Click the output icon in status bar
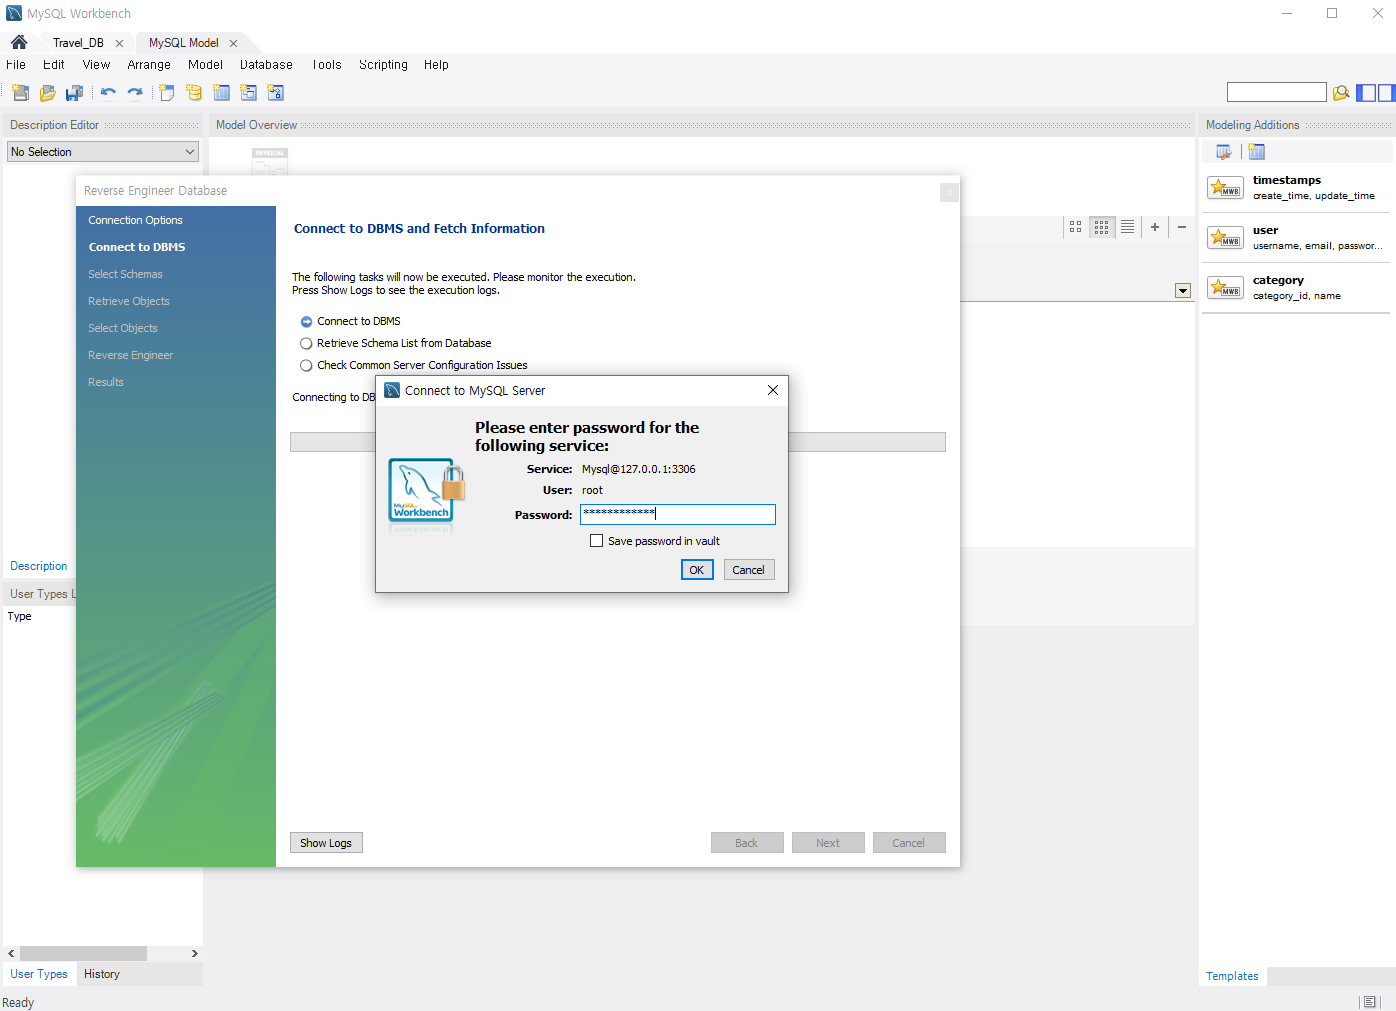 click(x=1370, y=1002)
